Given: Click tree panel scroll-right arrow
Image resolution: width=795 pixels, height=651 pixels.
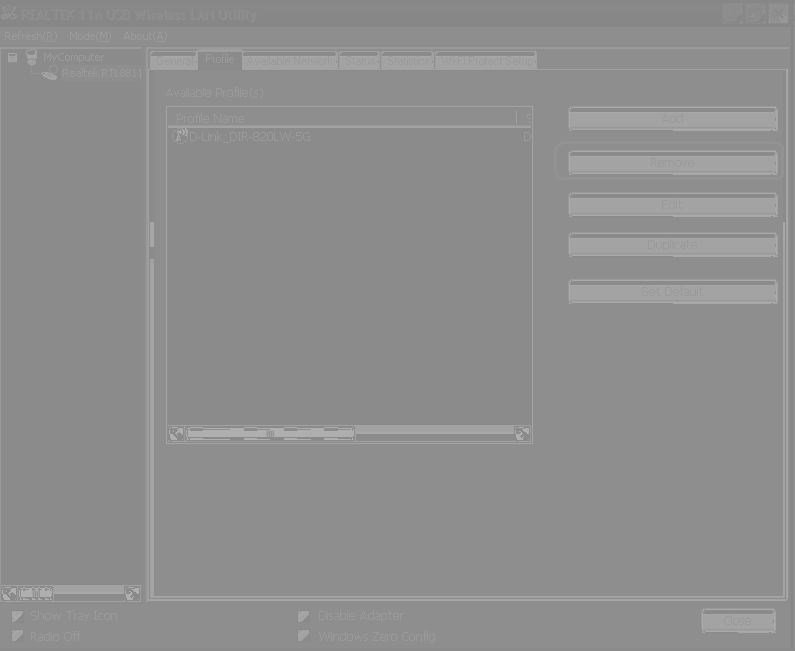Looking at the screenshot, I should pos(132,593).
